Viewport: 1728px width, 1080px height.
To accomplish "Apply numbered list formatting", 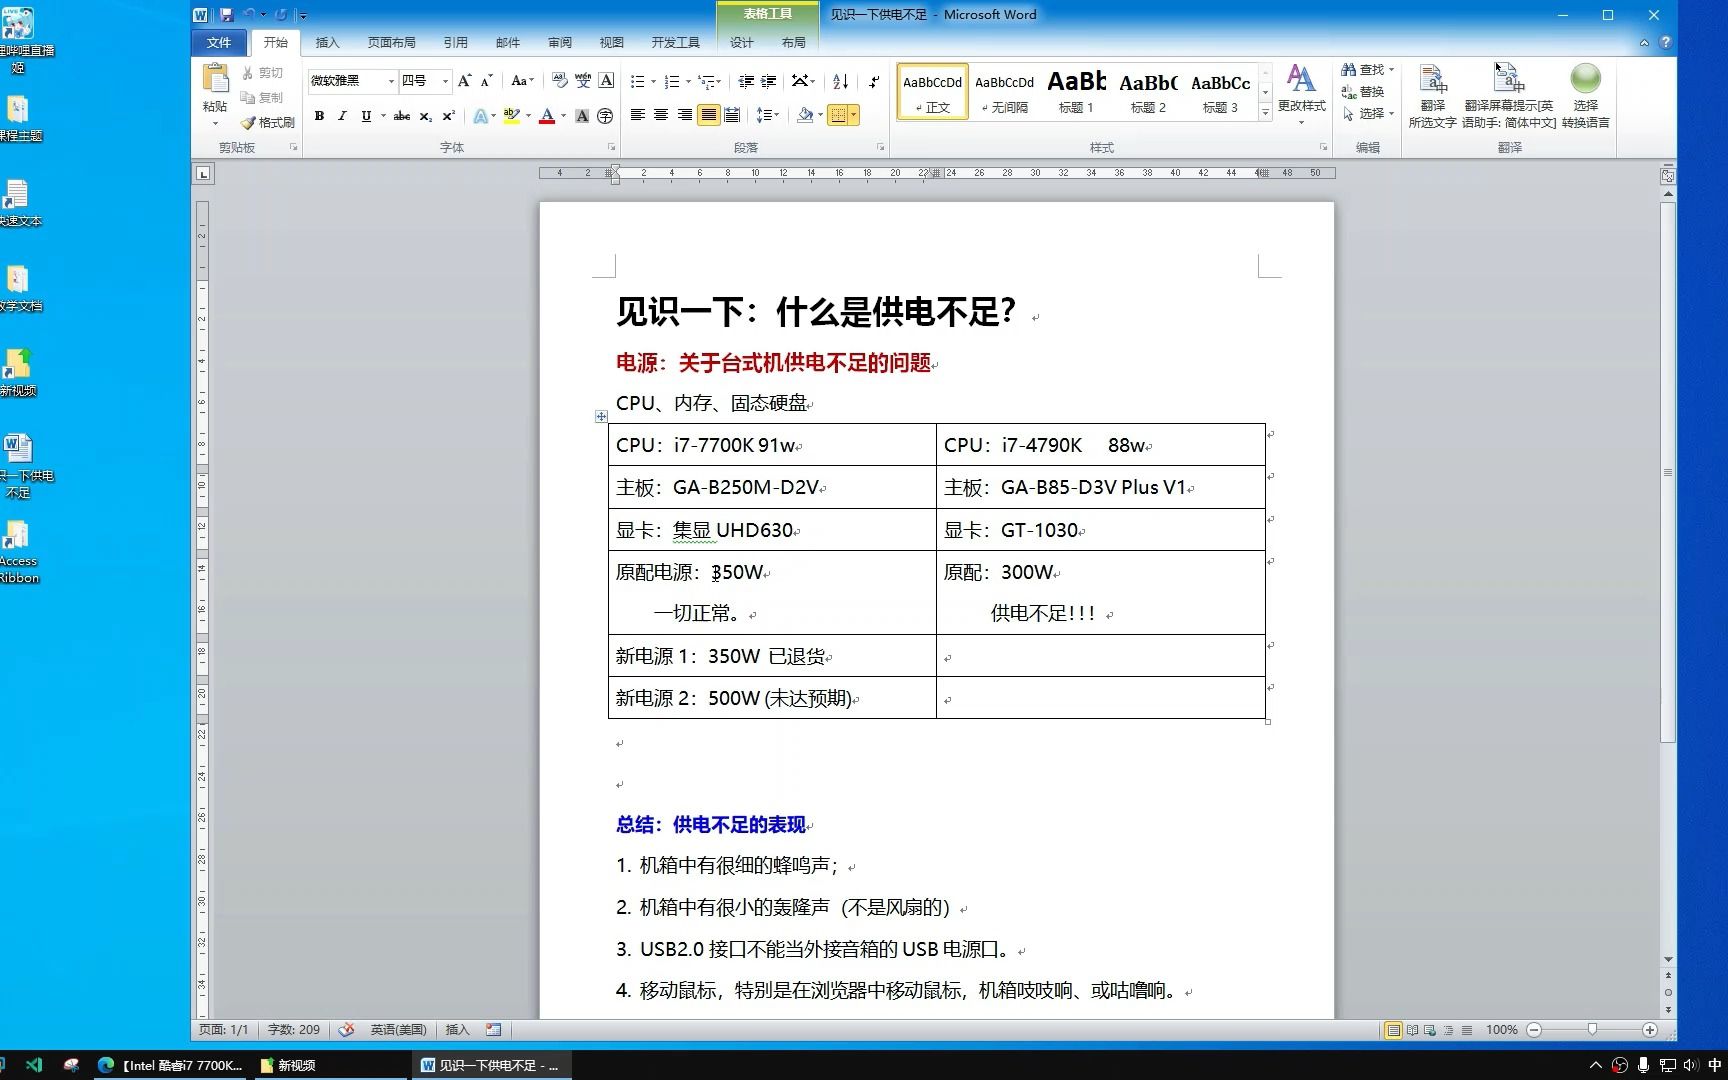I will point(672,81).
